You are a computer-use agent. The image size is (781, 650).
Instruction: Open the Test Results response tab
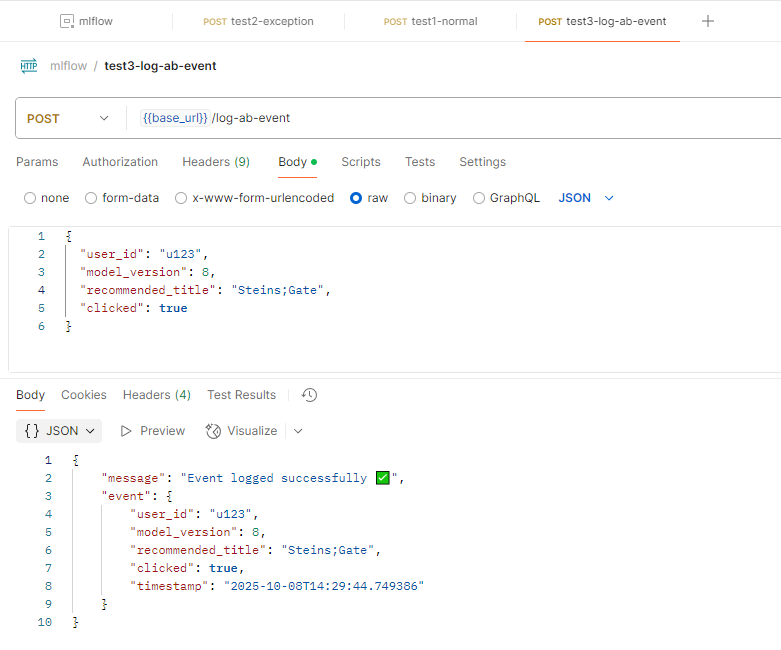coord(241,395)
